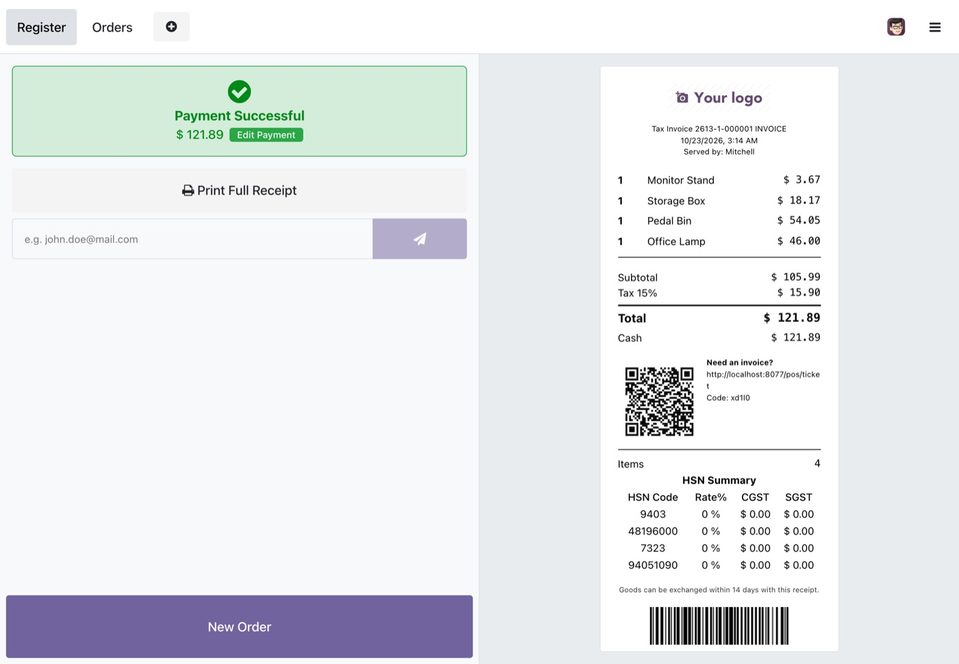Open the user avatar menu
This screenshot has height=664, width=959.
tap(895, 27)
